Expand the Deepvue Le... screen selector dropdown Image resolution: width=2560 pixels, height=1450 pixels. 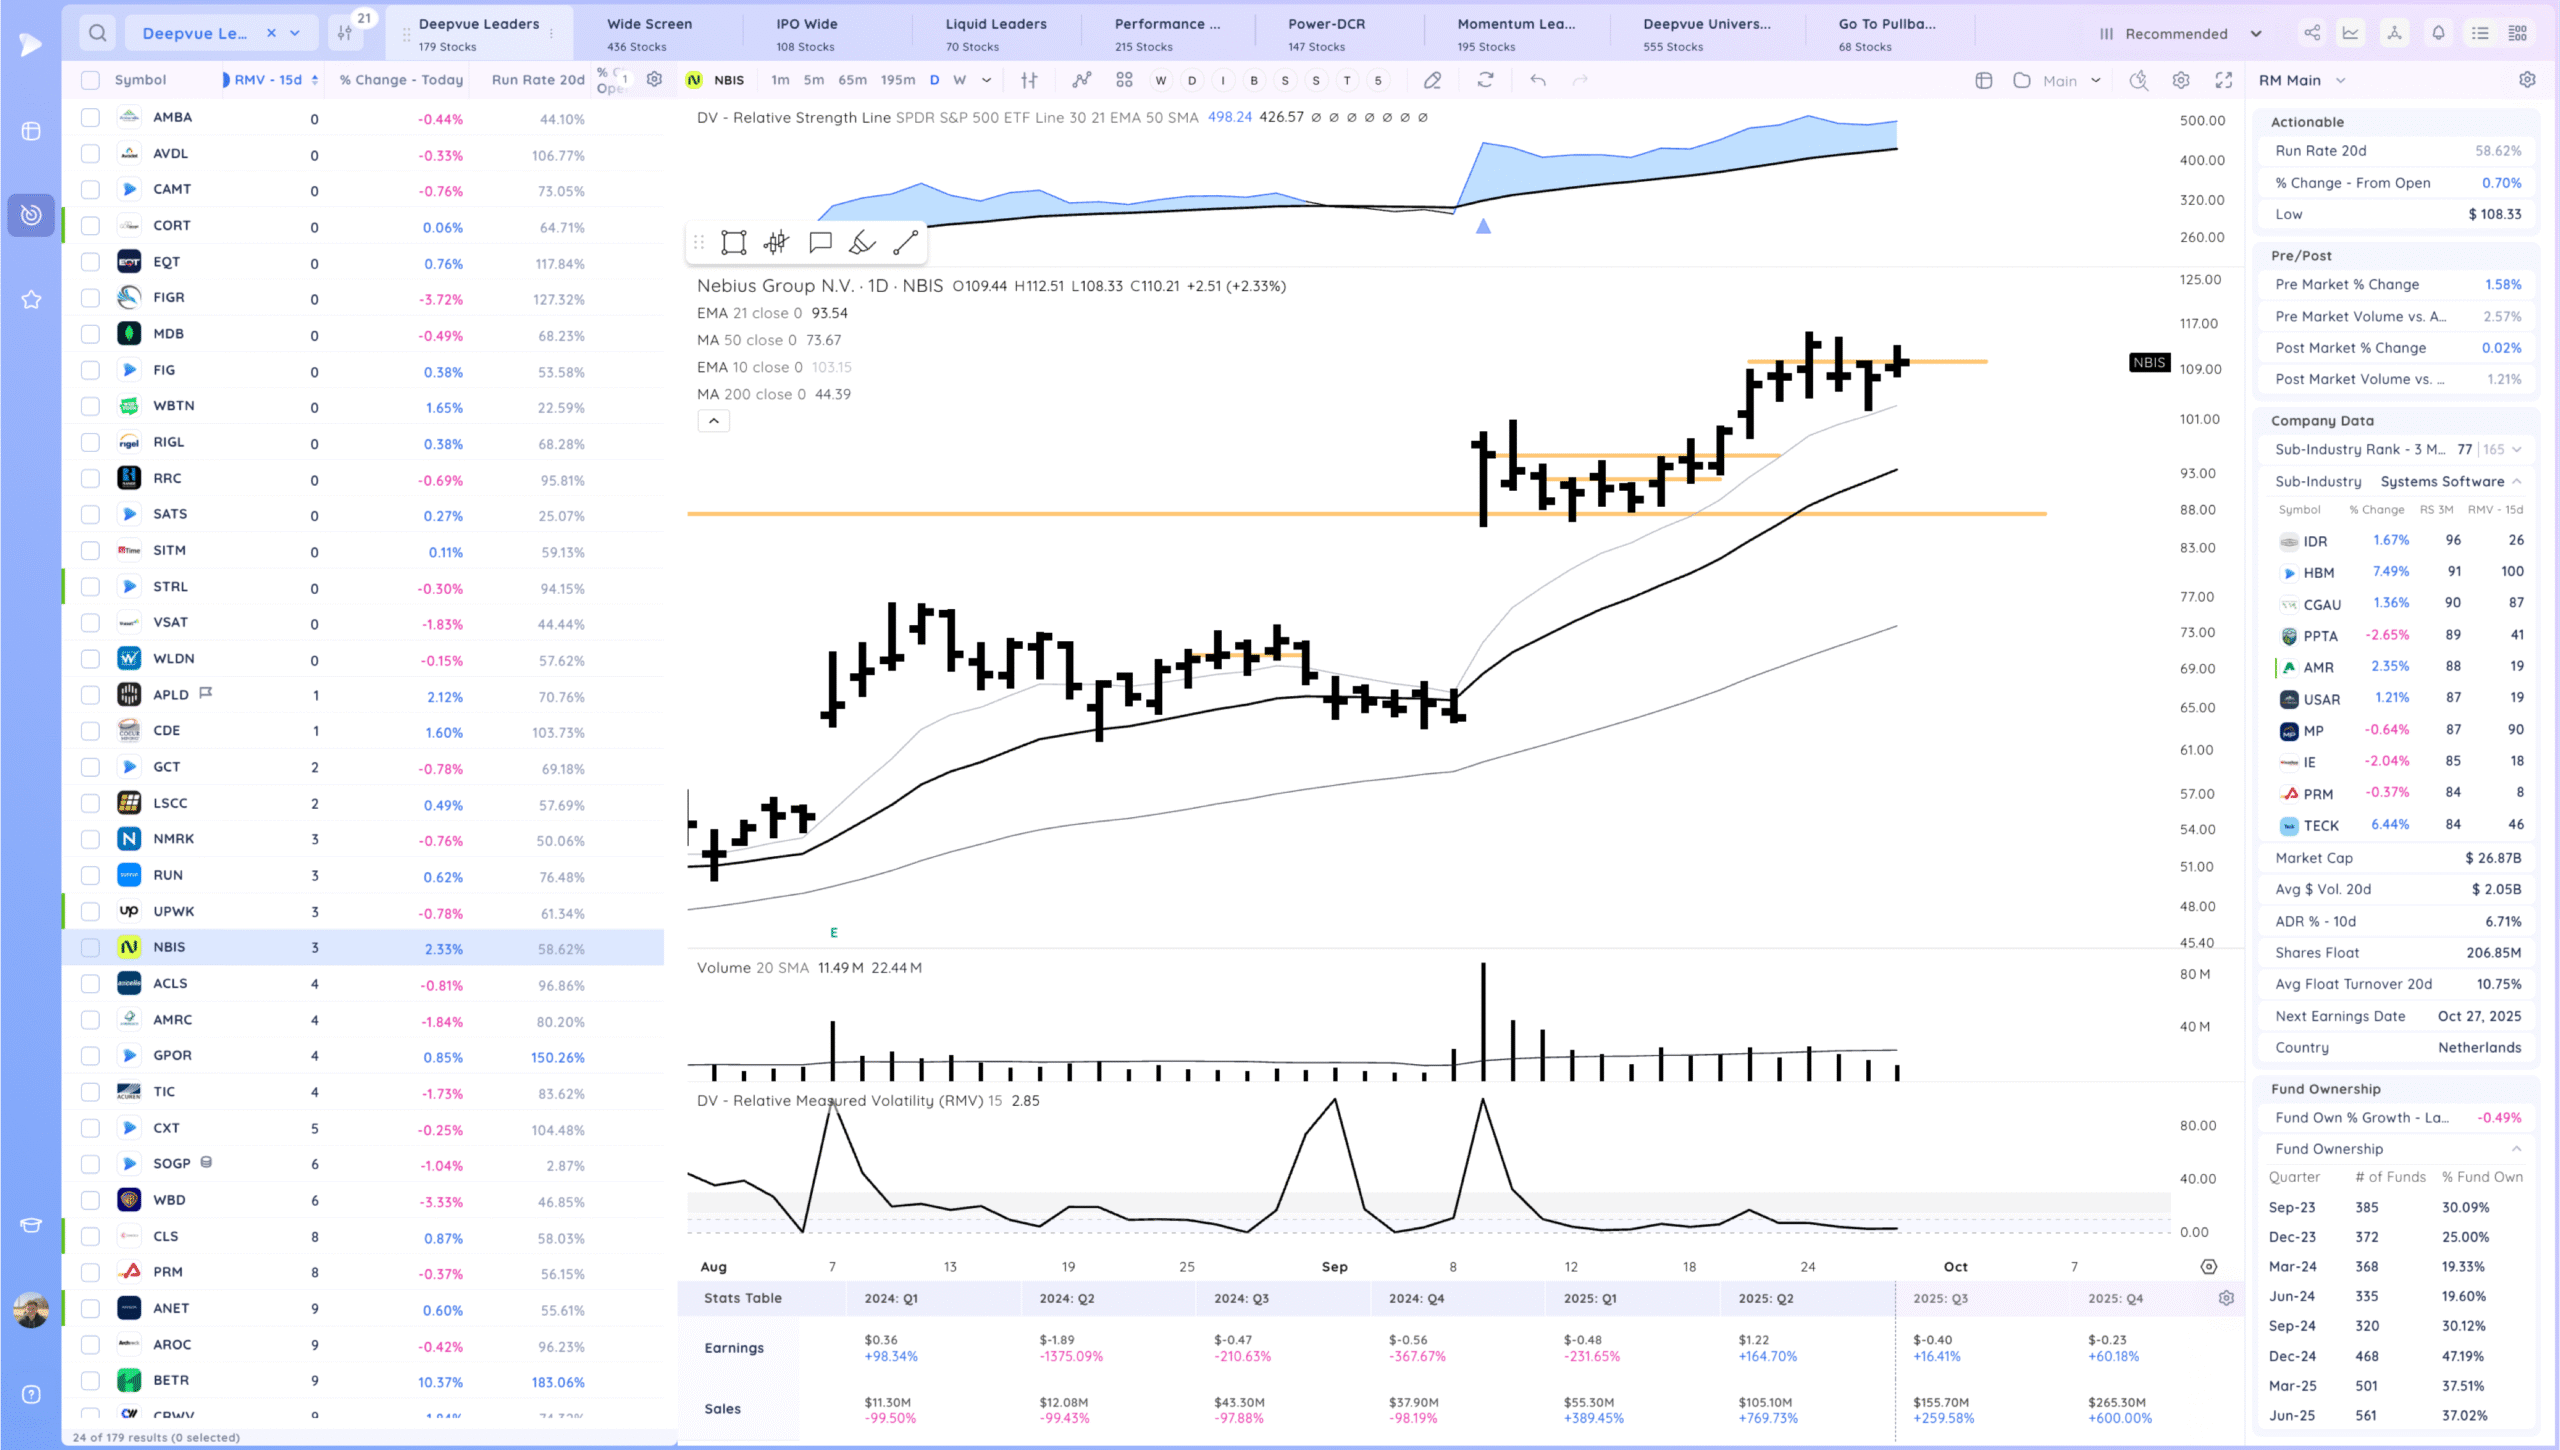pos(295,33)
